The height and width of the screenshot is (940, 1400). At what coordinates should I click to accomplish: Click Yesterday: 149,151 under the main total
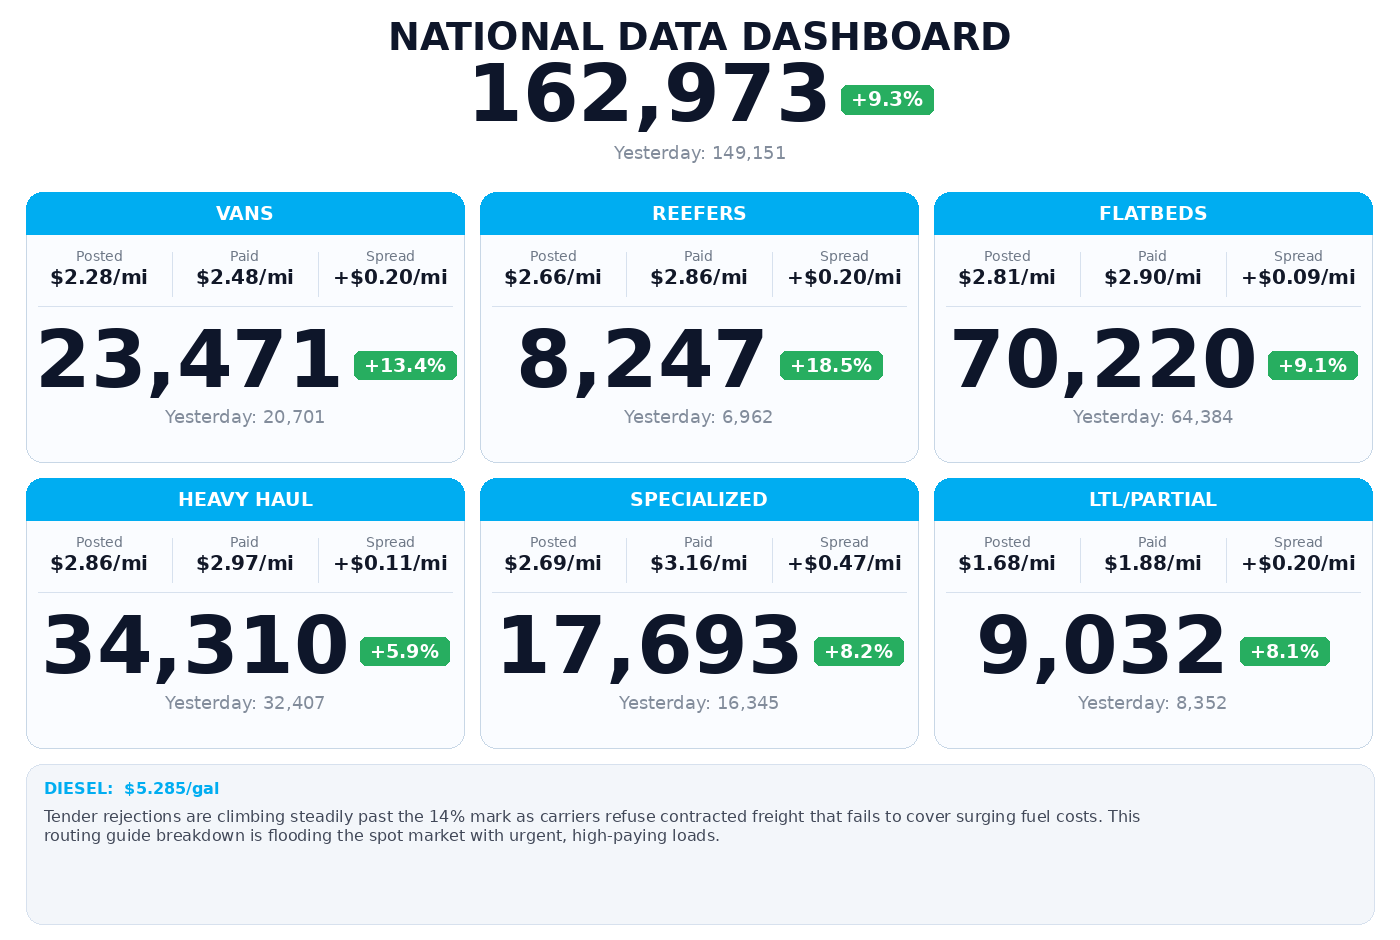(x=699, y=153)
